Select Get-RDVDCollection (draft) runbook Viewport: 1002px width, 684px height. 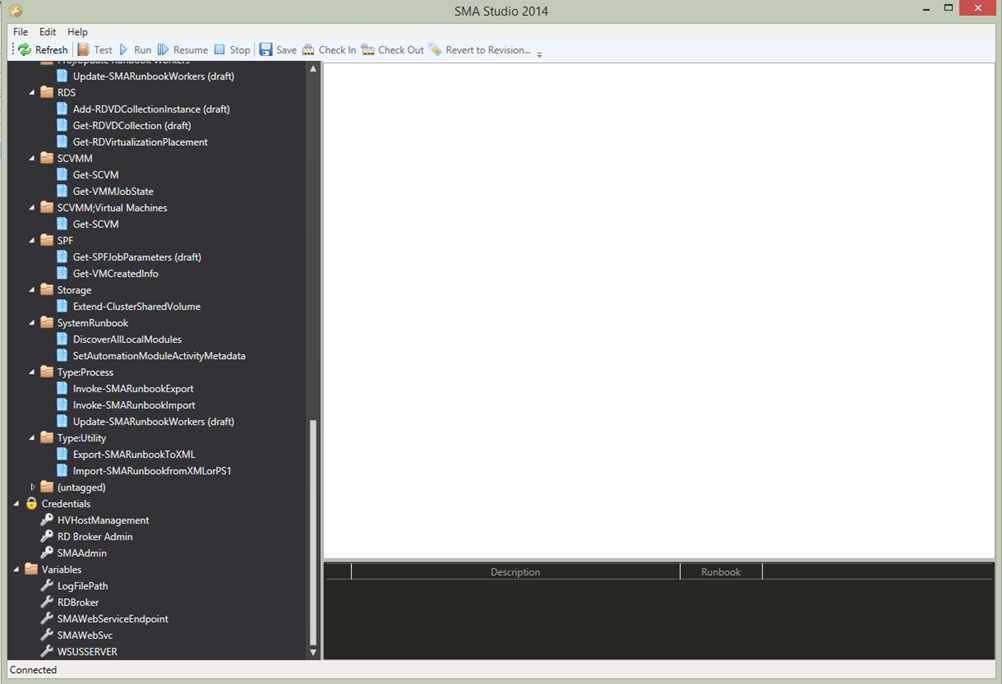pos(132,125)
